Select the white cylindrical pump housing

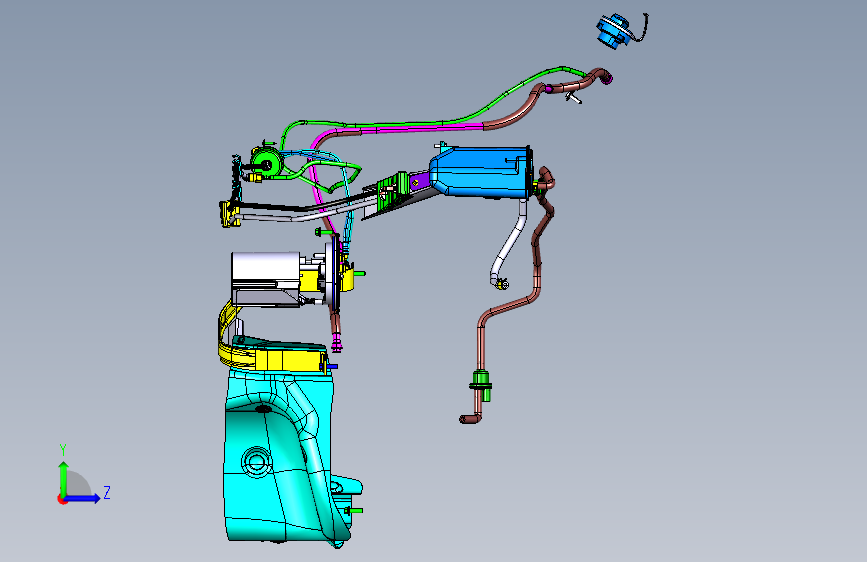point(265,278)
